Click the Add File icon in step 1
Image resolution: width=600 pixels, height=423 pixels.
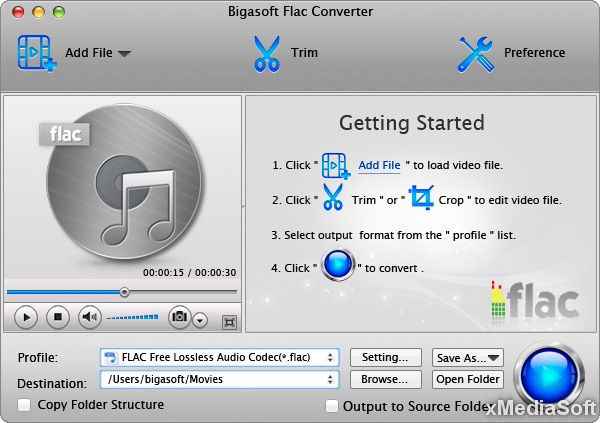pyautogui.click(x=336, y=165)
